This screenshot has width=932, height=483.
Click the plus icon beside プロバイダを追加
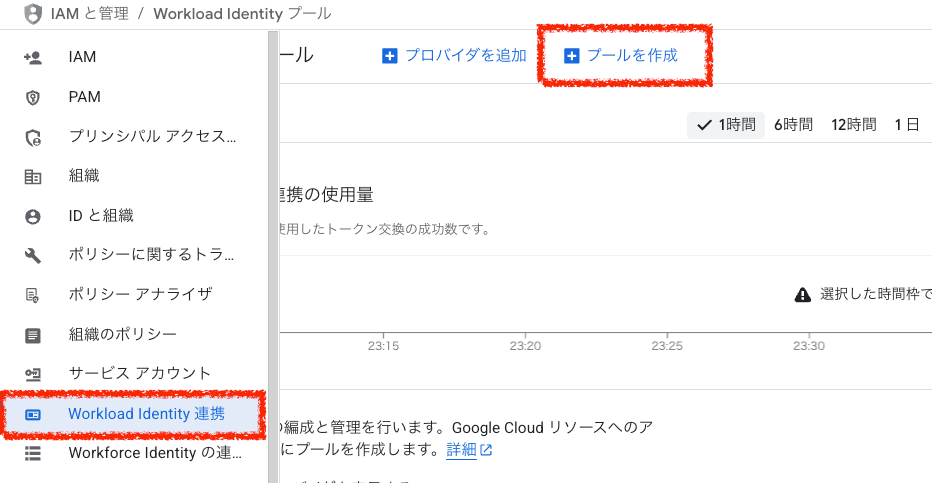(x=389, y=56)
